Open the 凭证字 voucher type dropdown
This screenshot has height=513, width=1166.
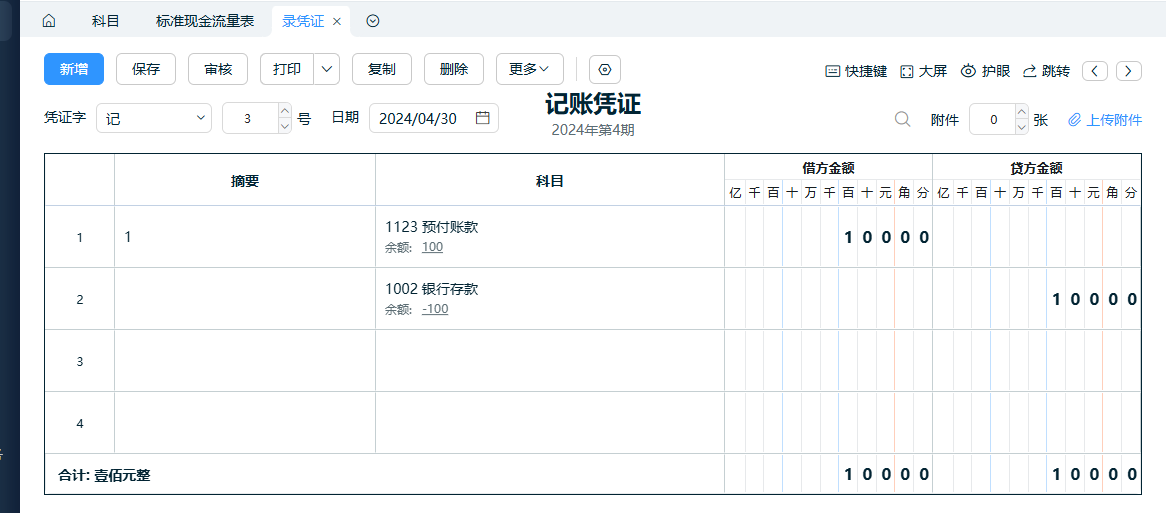coord(154,118)
